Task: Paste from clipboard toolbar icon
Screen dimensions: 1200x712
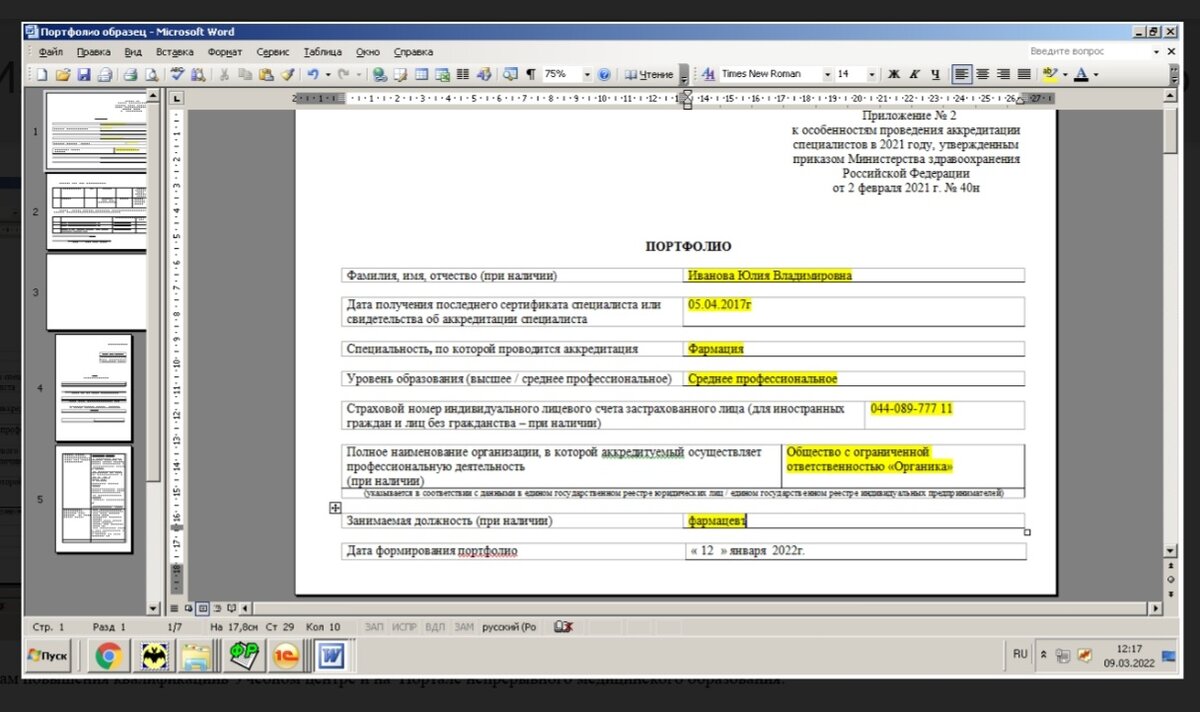Action: (266, 74)
